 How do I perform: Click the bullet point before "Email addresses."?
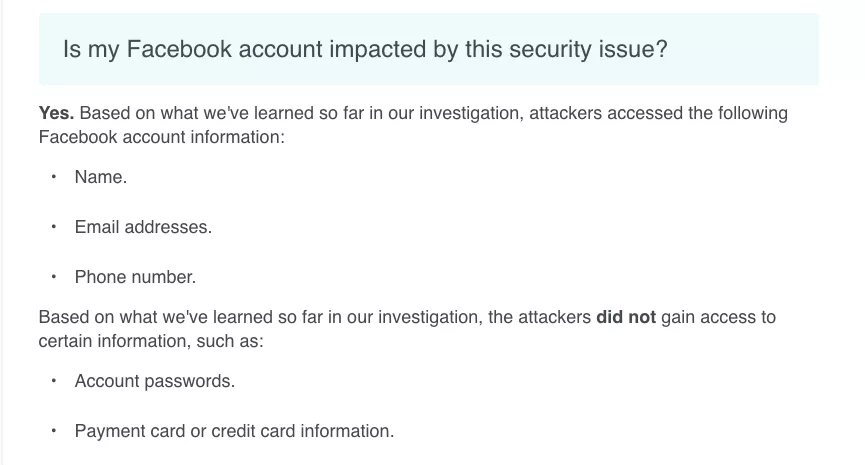click(x=53, y=227)
